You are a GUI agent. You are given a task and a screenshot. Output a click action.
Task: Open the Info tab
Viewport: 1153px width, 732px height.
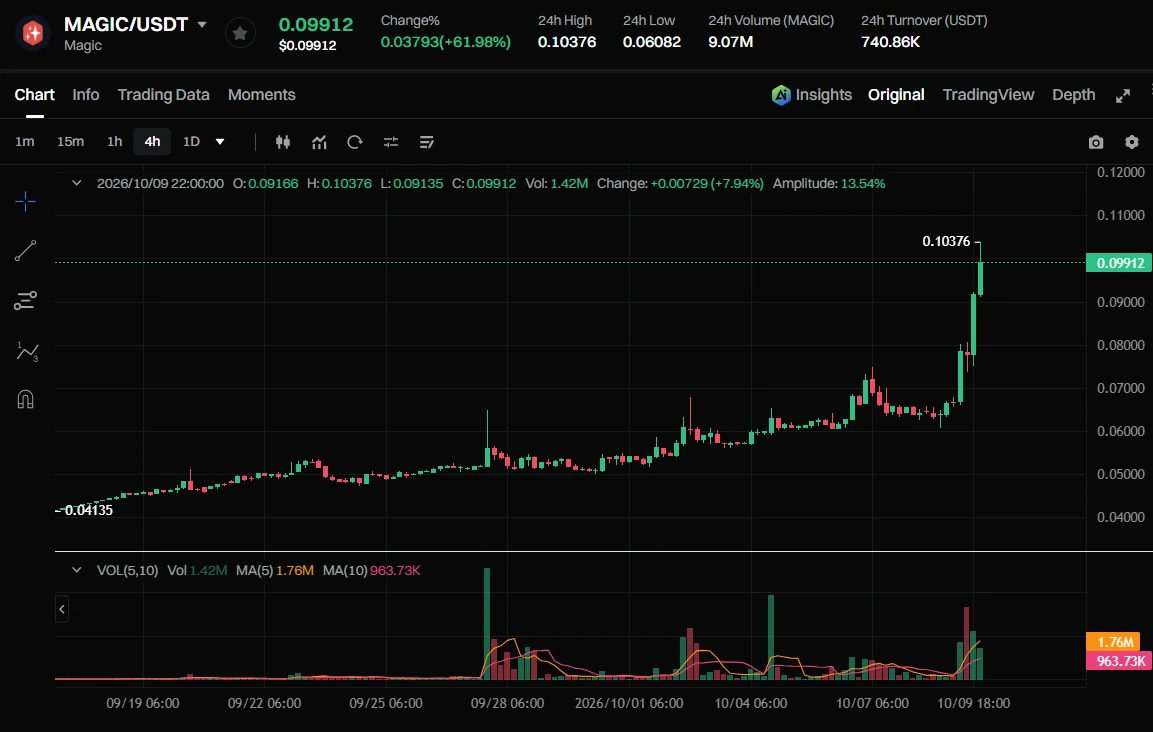(86, 95)
